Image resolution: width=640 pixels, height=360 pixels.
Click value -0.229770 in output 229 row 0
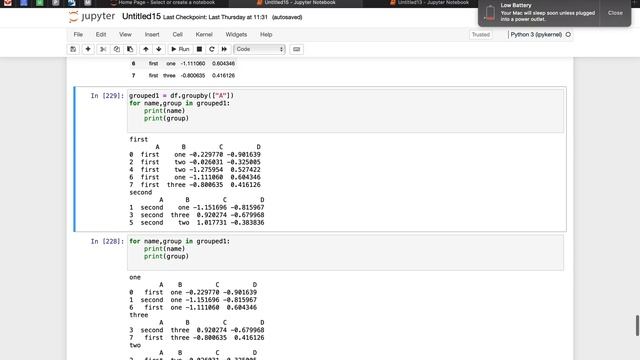coord(206,155)
